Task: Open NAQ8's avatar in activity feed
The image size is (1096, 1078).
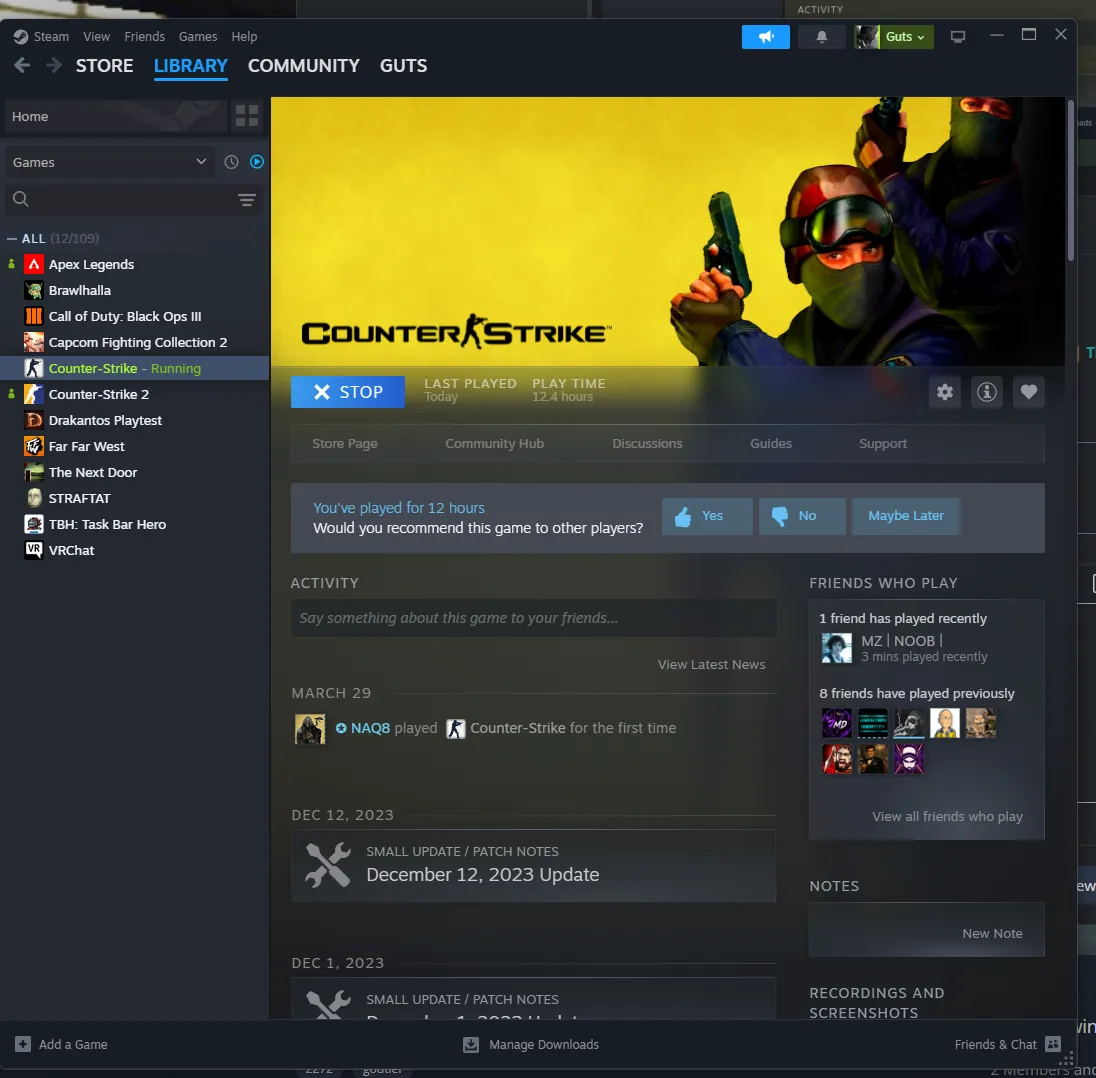Action: [310, 729]
